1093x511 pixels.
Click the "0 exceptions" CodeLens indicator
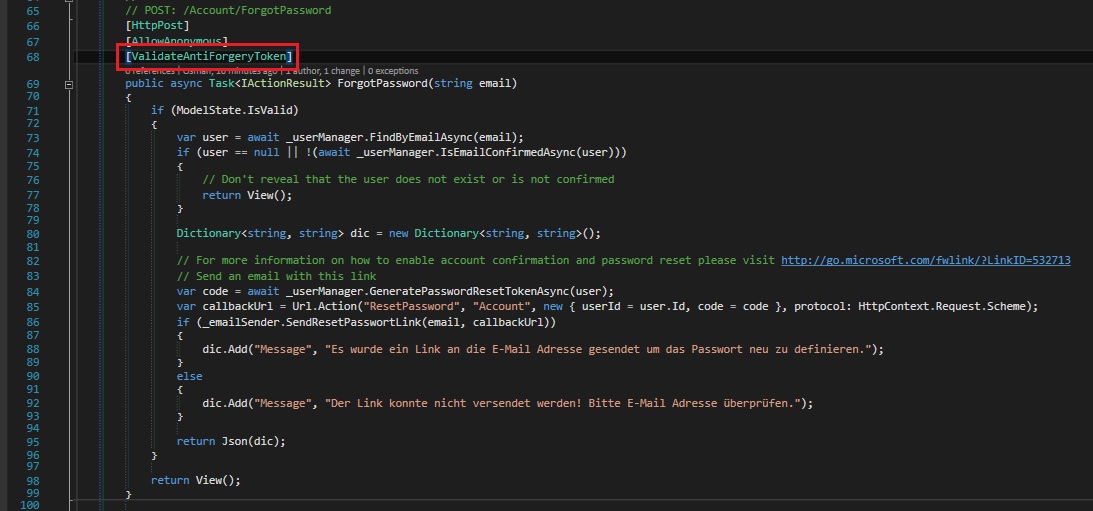[393, 70]
